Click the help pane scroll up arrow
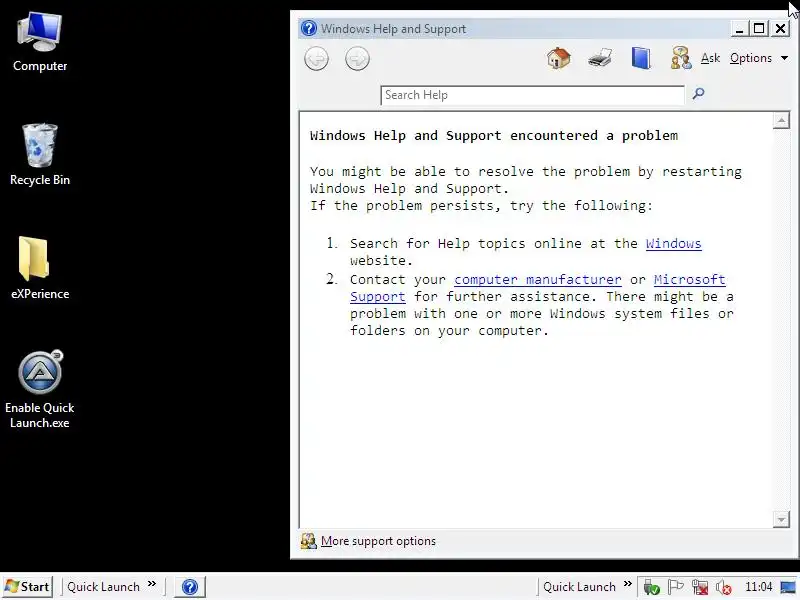The image size is (800, 600). [x=781, y=120]
